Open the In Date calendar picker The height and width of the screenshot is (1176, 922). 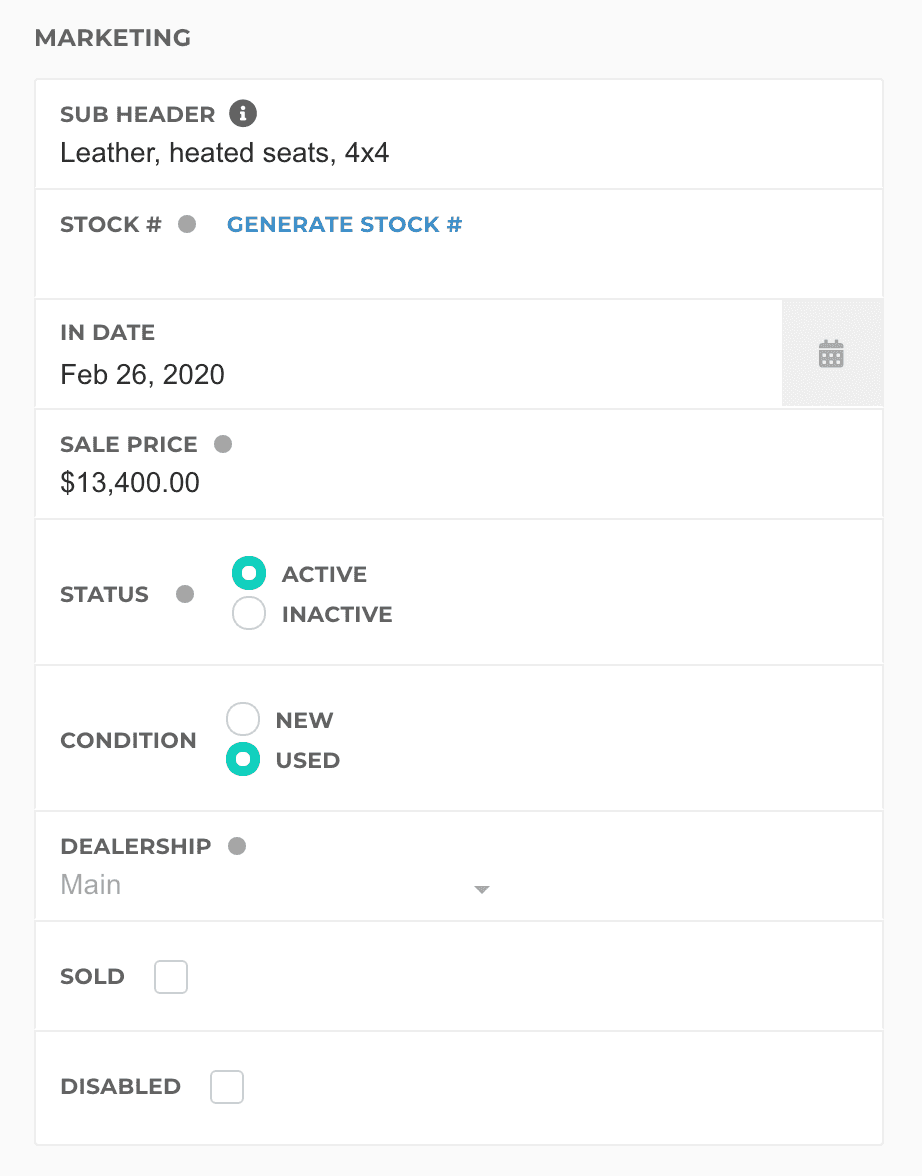coord(831,354)
